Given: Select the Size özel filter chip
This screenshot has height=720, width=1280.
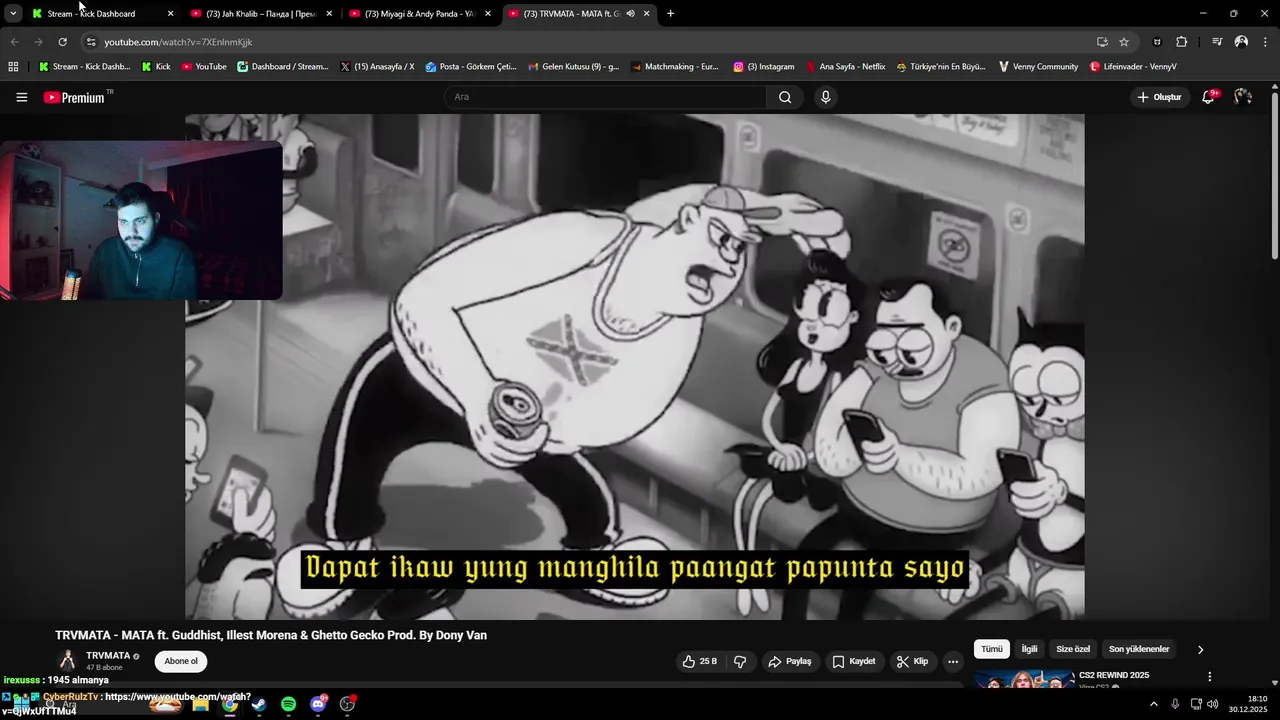Looking at the screenshot, I should tap(1073, 649).
